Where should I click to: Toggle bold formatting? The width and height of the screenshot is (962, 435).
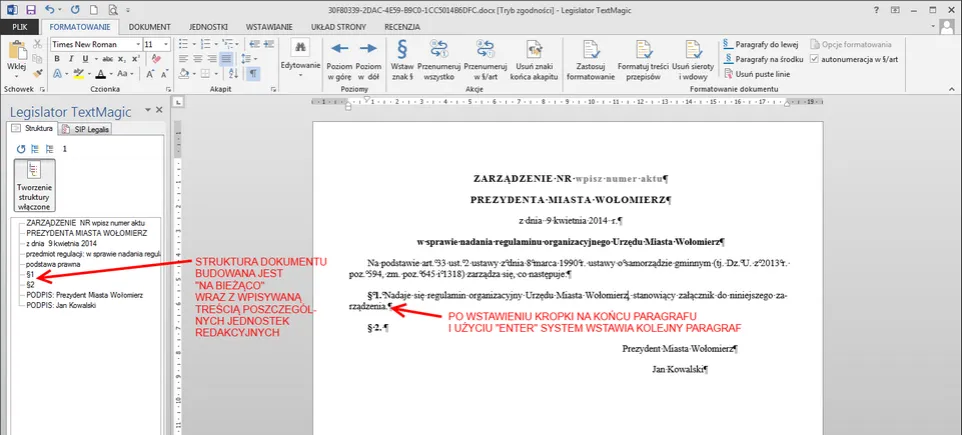pos(57,59)
